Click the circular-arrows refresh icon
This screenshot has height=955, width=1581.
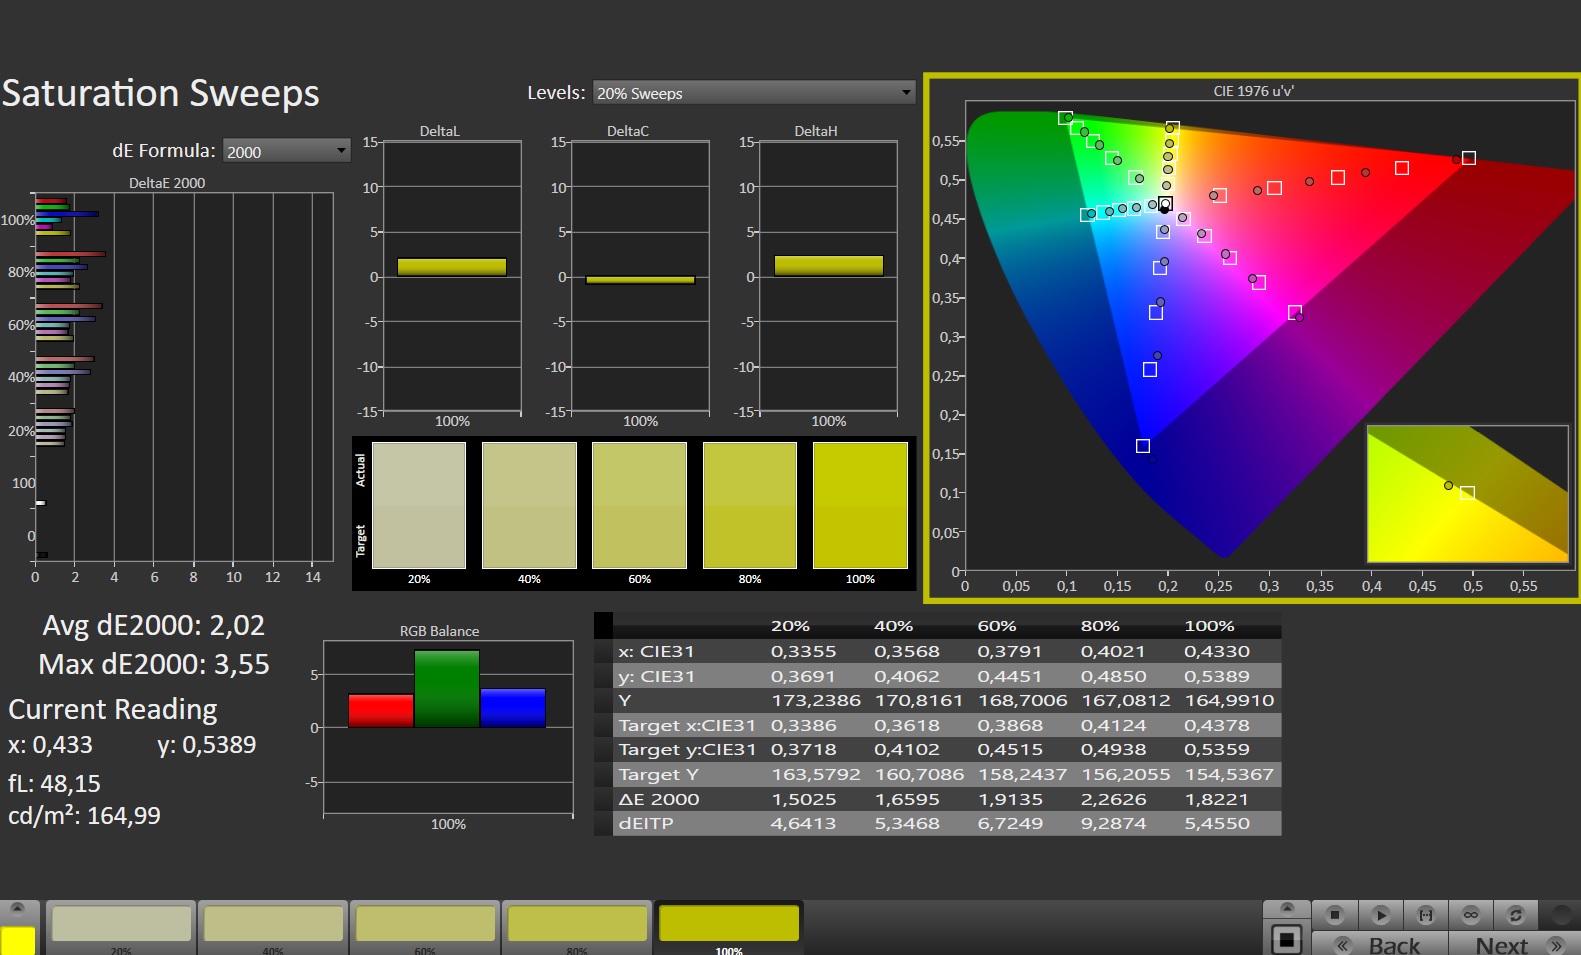pos(1515,914)
